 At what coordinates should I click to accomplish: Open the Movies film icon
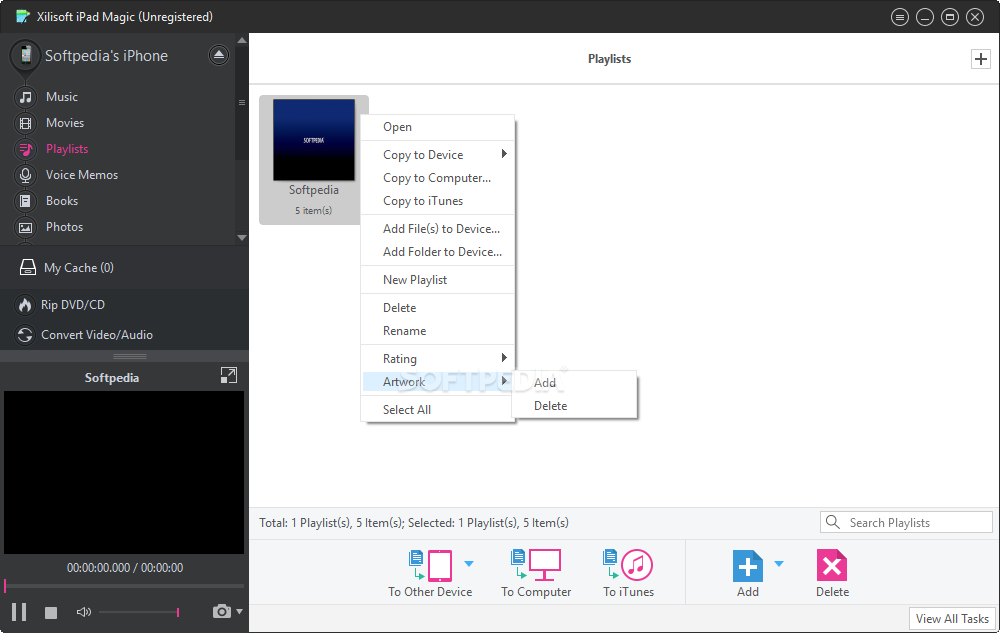(x=26, y=123)
